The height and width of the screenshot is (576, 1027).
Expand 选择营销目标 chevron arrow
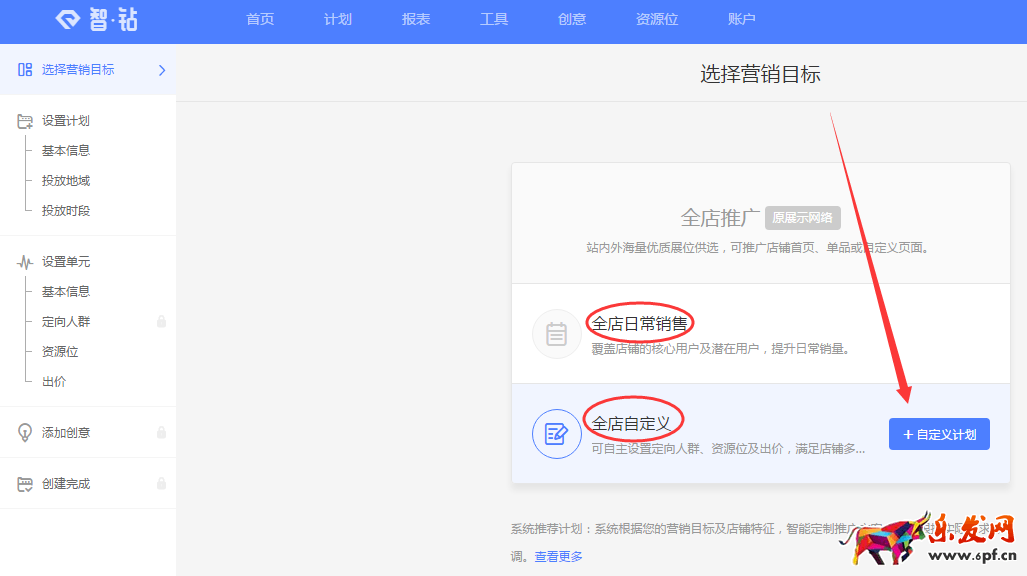(162, 70)
